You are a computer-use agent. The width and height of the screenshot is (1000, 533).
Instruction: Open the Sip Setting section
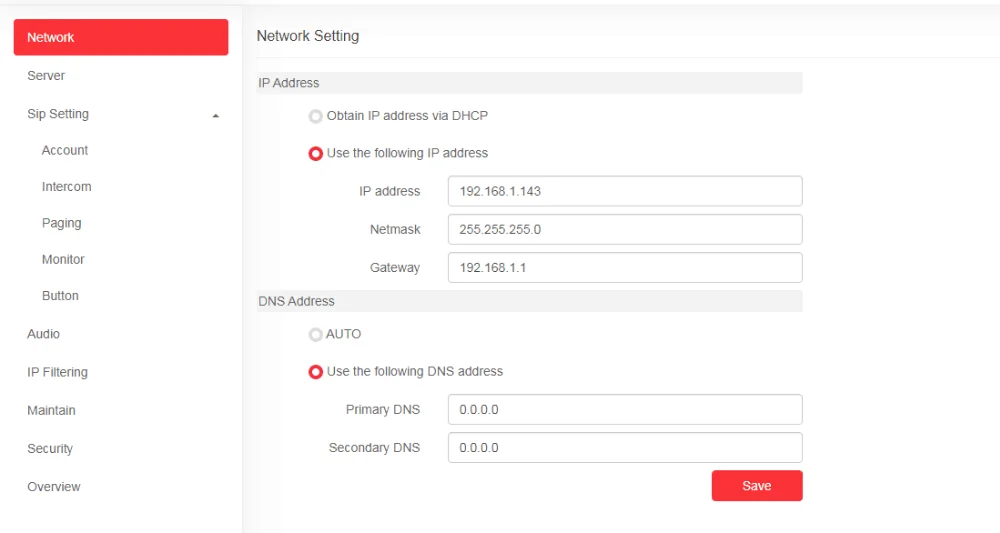click(x=58, y=113)
